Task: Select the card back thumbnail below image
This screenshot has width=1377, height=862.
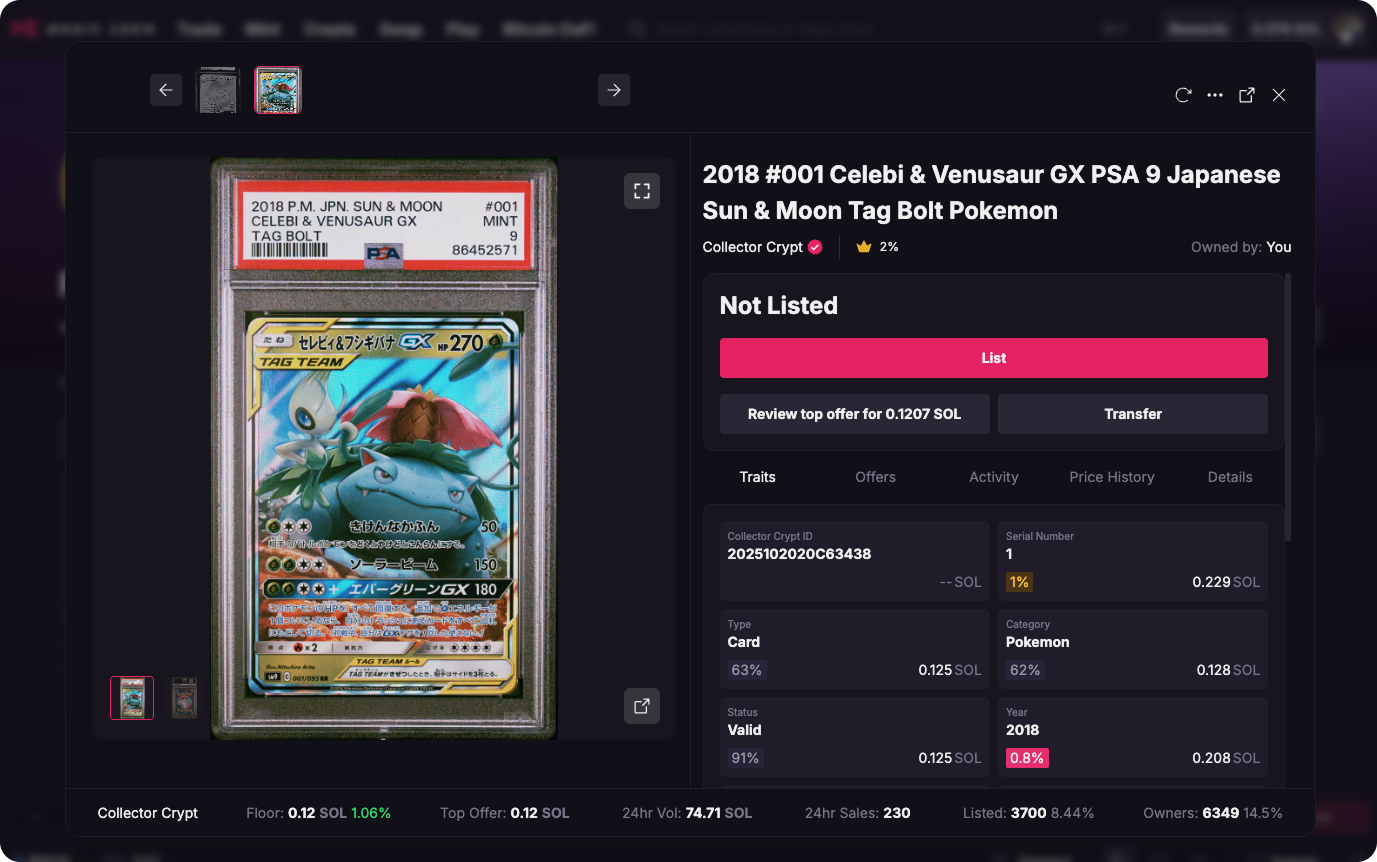Action: pos(184,698)
